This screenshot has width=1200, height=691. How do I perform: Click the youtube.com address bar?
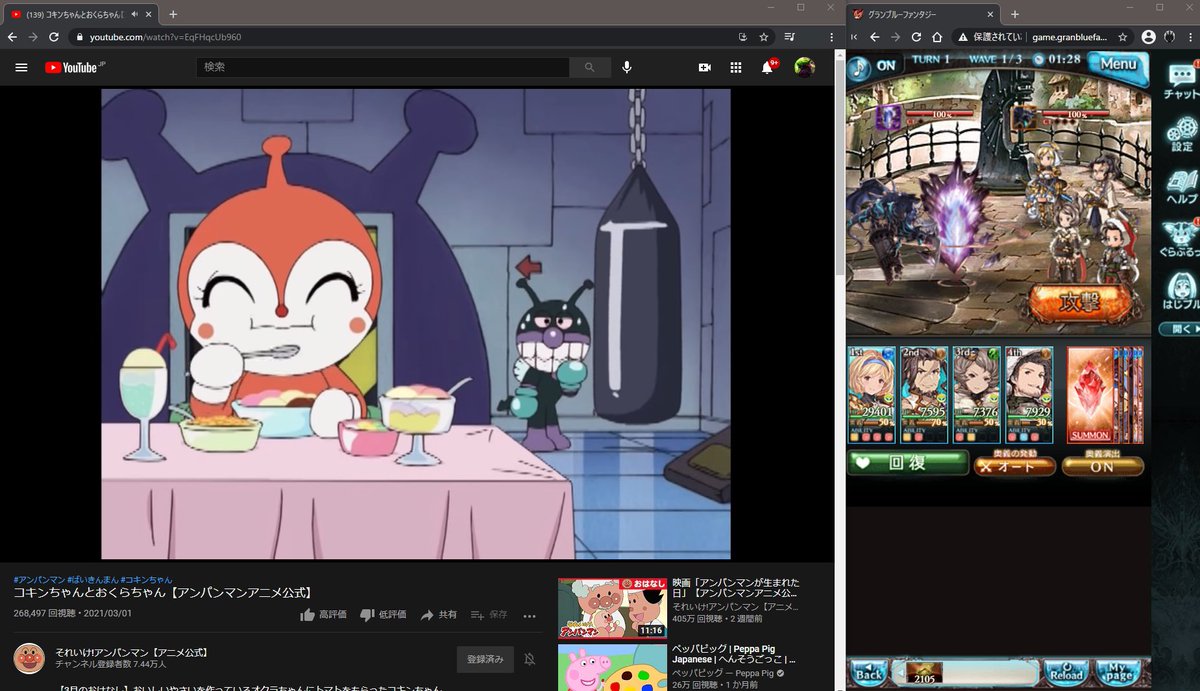pos(400,37)
